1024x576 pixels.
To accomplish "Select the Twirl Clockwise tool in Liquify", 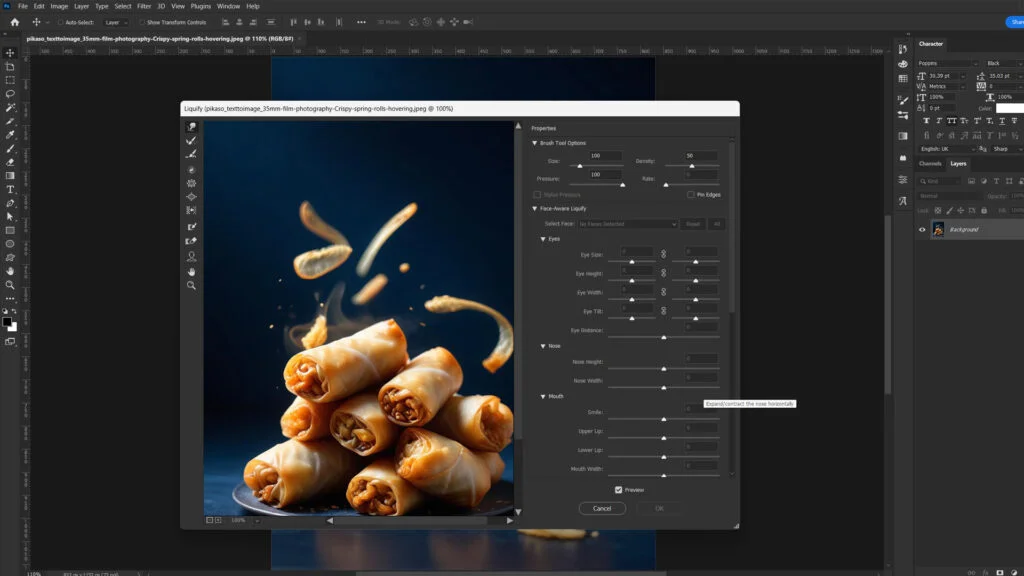I will click(x=191, y=170).
